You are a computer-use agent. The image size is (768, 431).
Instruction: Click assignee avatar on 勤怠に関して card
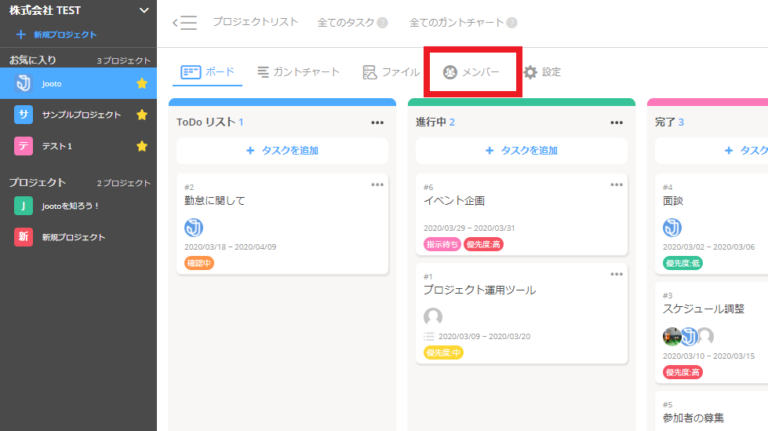point(193,228)
